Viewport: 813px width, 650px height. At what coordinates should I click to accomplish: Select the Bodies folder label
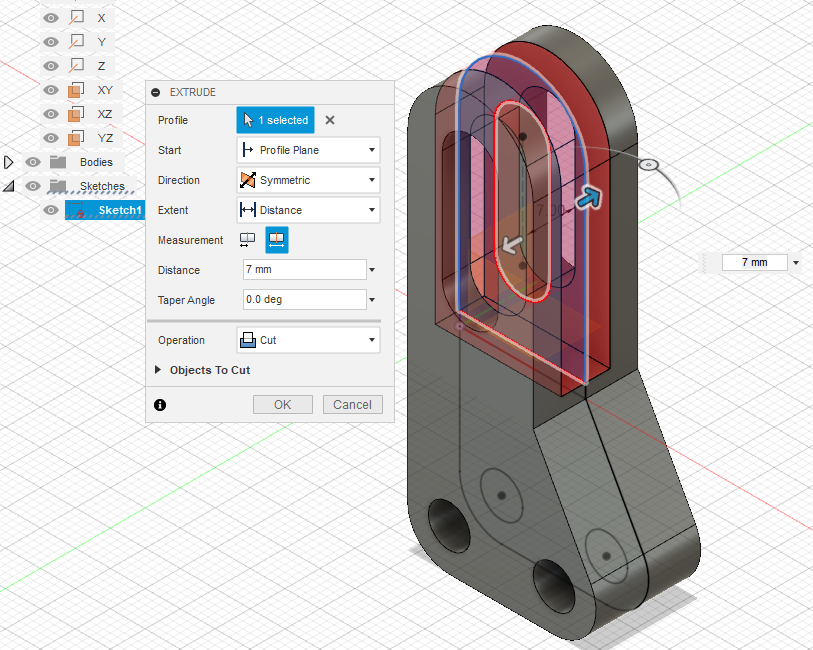(96, 162)
